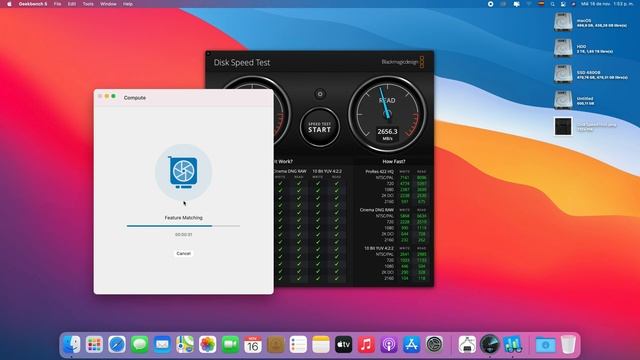Click the READ speed gauge dial

pyautogui.click(x=387, y=114)
